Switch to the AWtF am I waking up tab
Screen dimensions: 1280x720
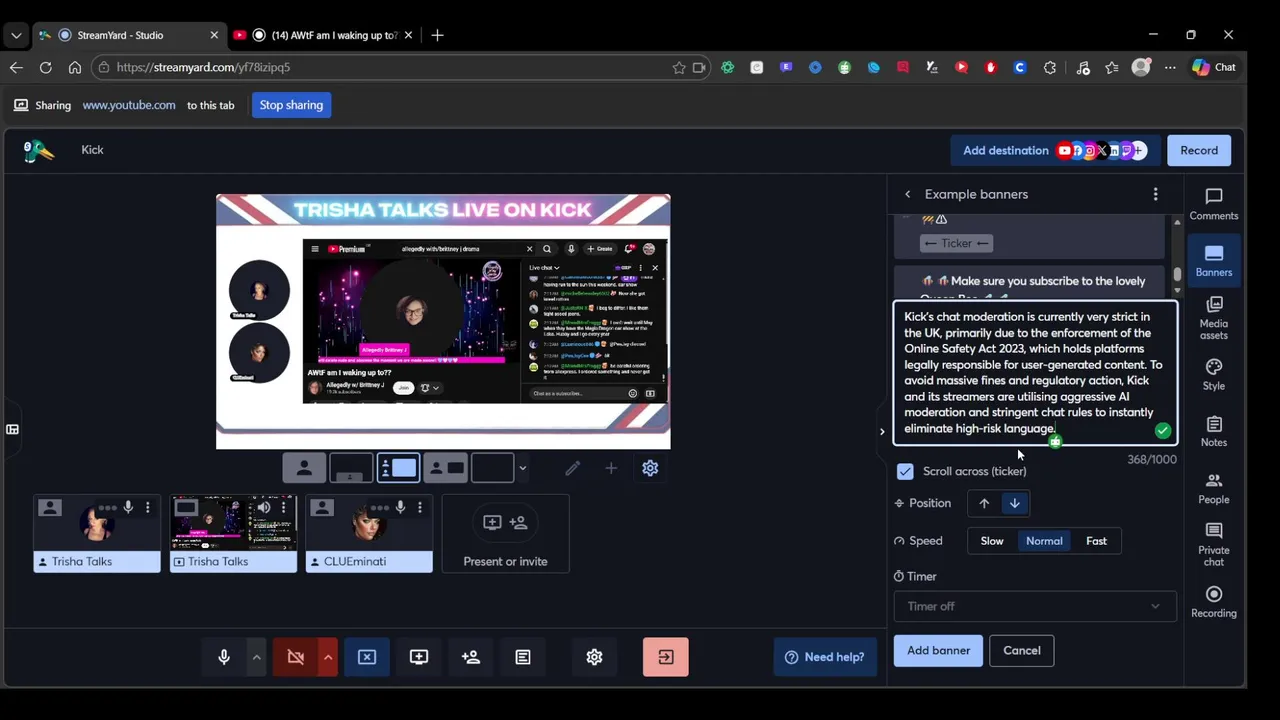(x=324, y=35)
